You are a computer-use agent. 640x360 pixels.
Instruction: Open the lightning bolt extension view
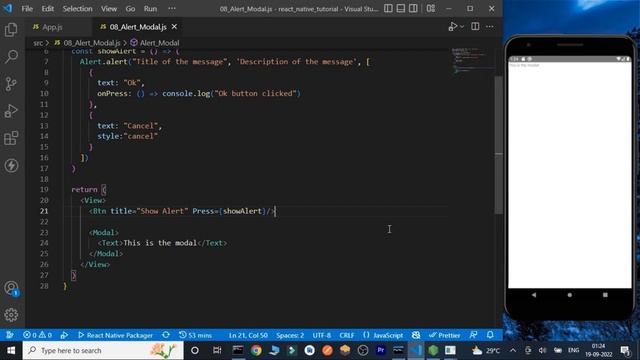tap(11, 165)
